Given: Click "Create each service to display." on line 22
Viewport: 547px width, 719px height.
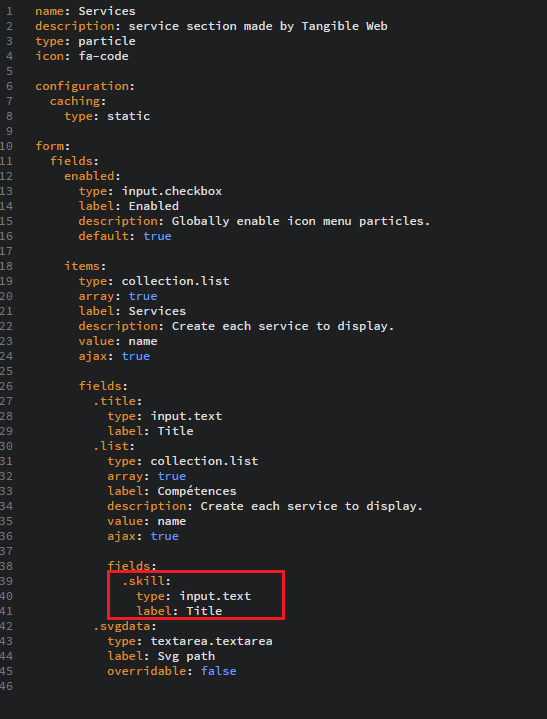Looking at the screenshot, I should [283, 326].
